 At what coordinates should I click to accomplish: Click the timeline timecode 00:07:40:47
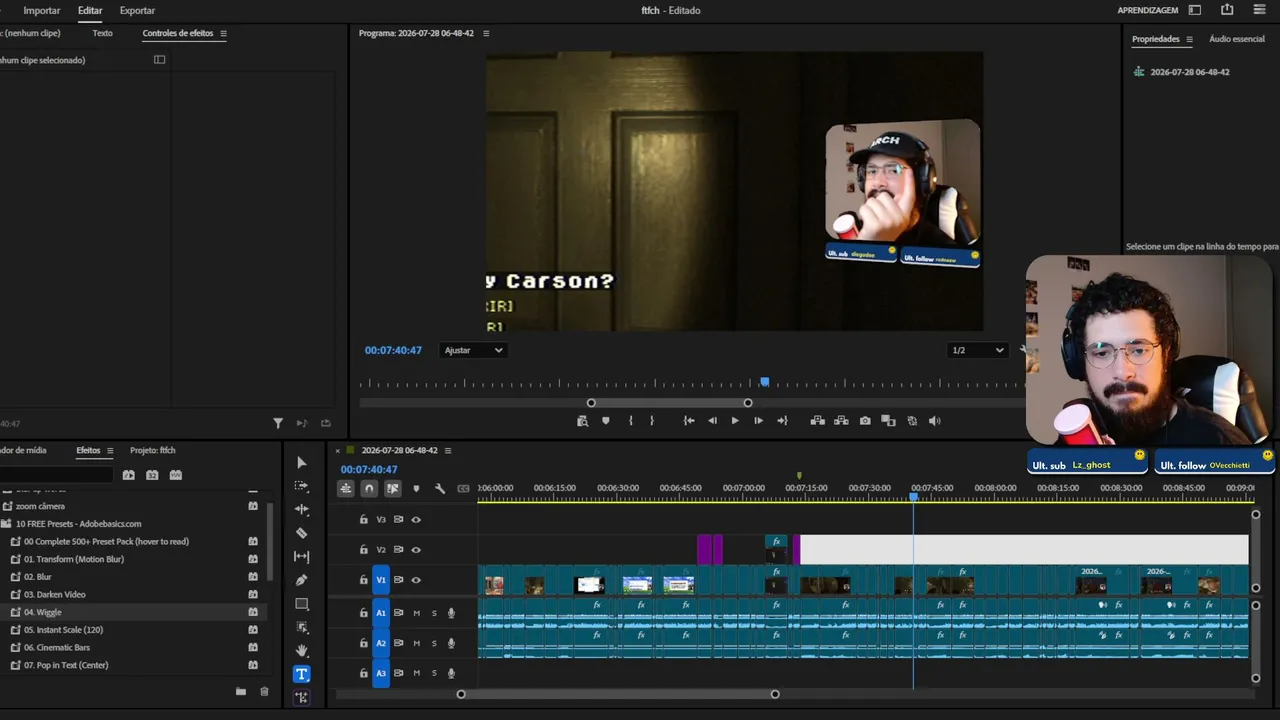[369, 469]
